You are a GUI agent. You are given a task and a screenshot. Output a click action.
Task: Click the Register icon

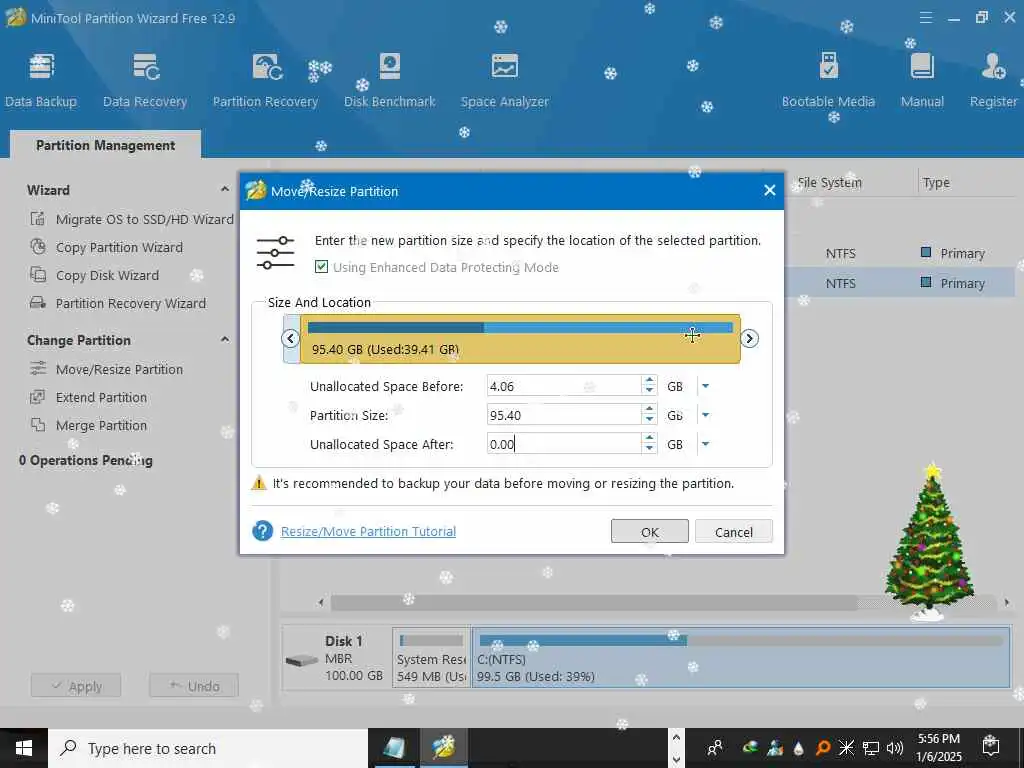click(993, 81)
